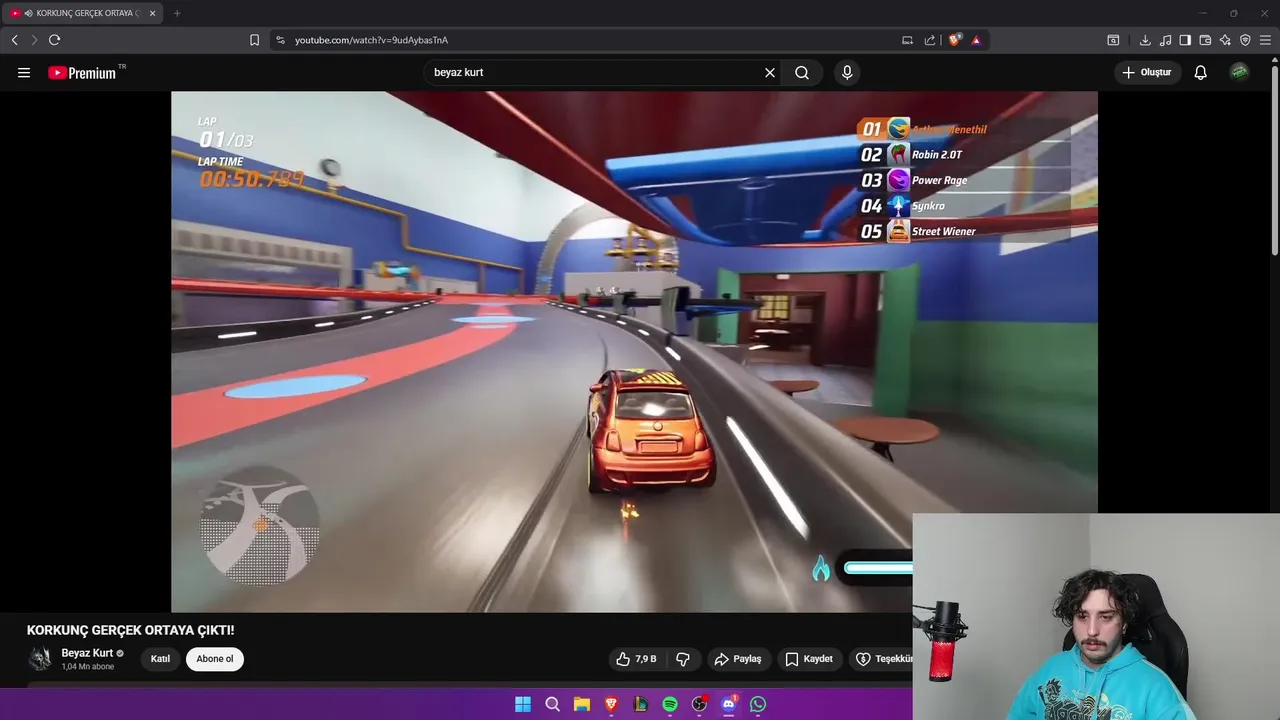Image resolution: width=1280 pixels, height=720 pixels.
Task: Switch to Brave in the taskbar
Action: point(611,704)
